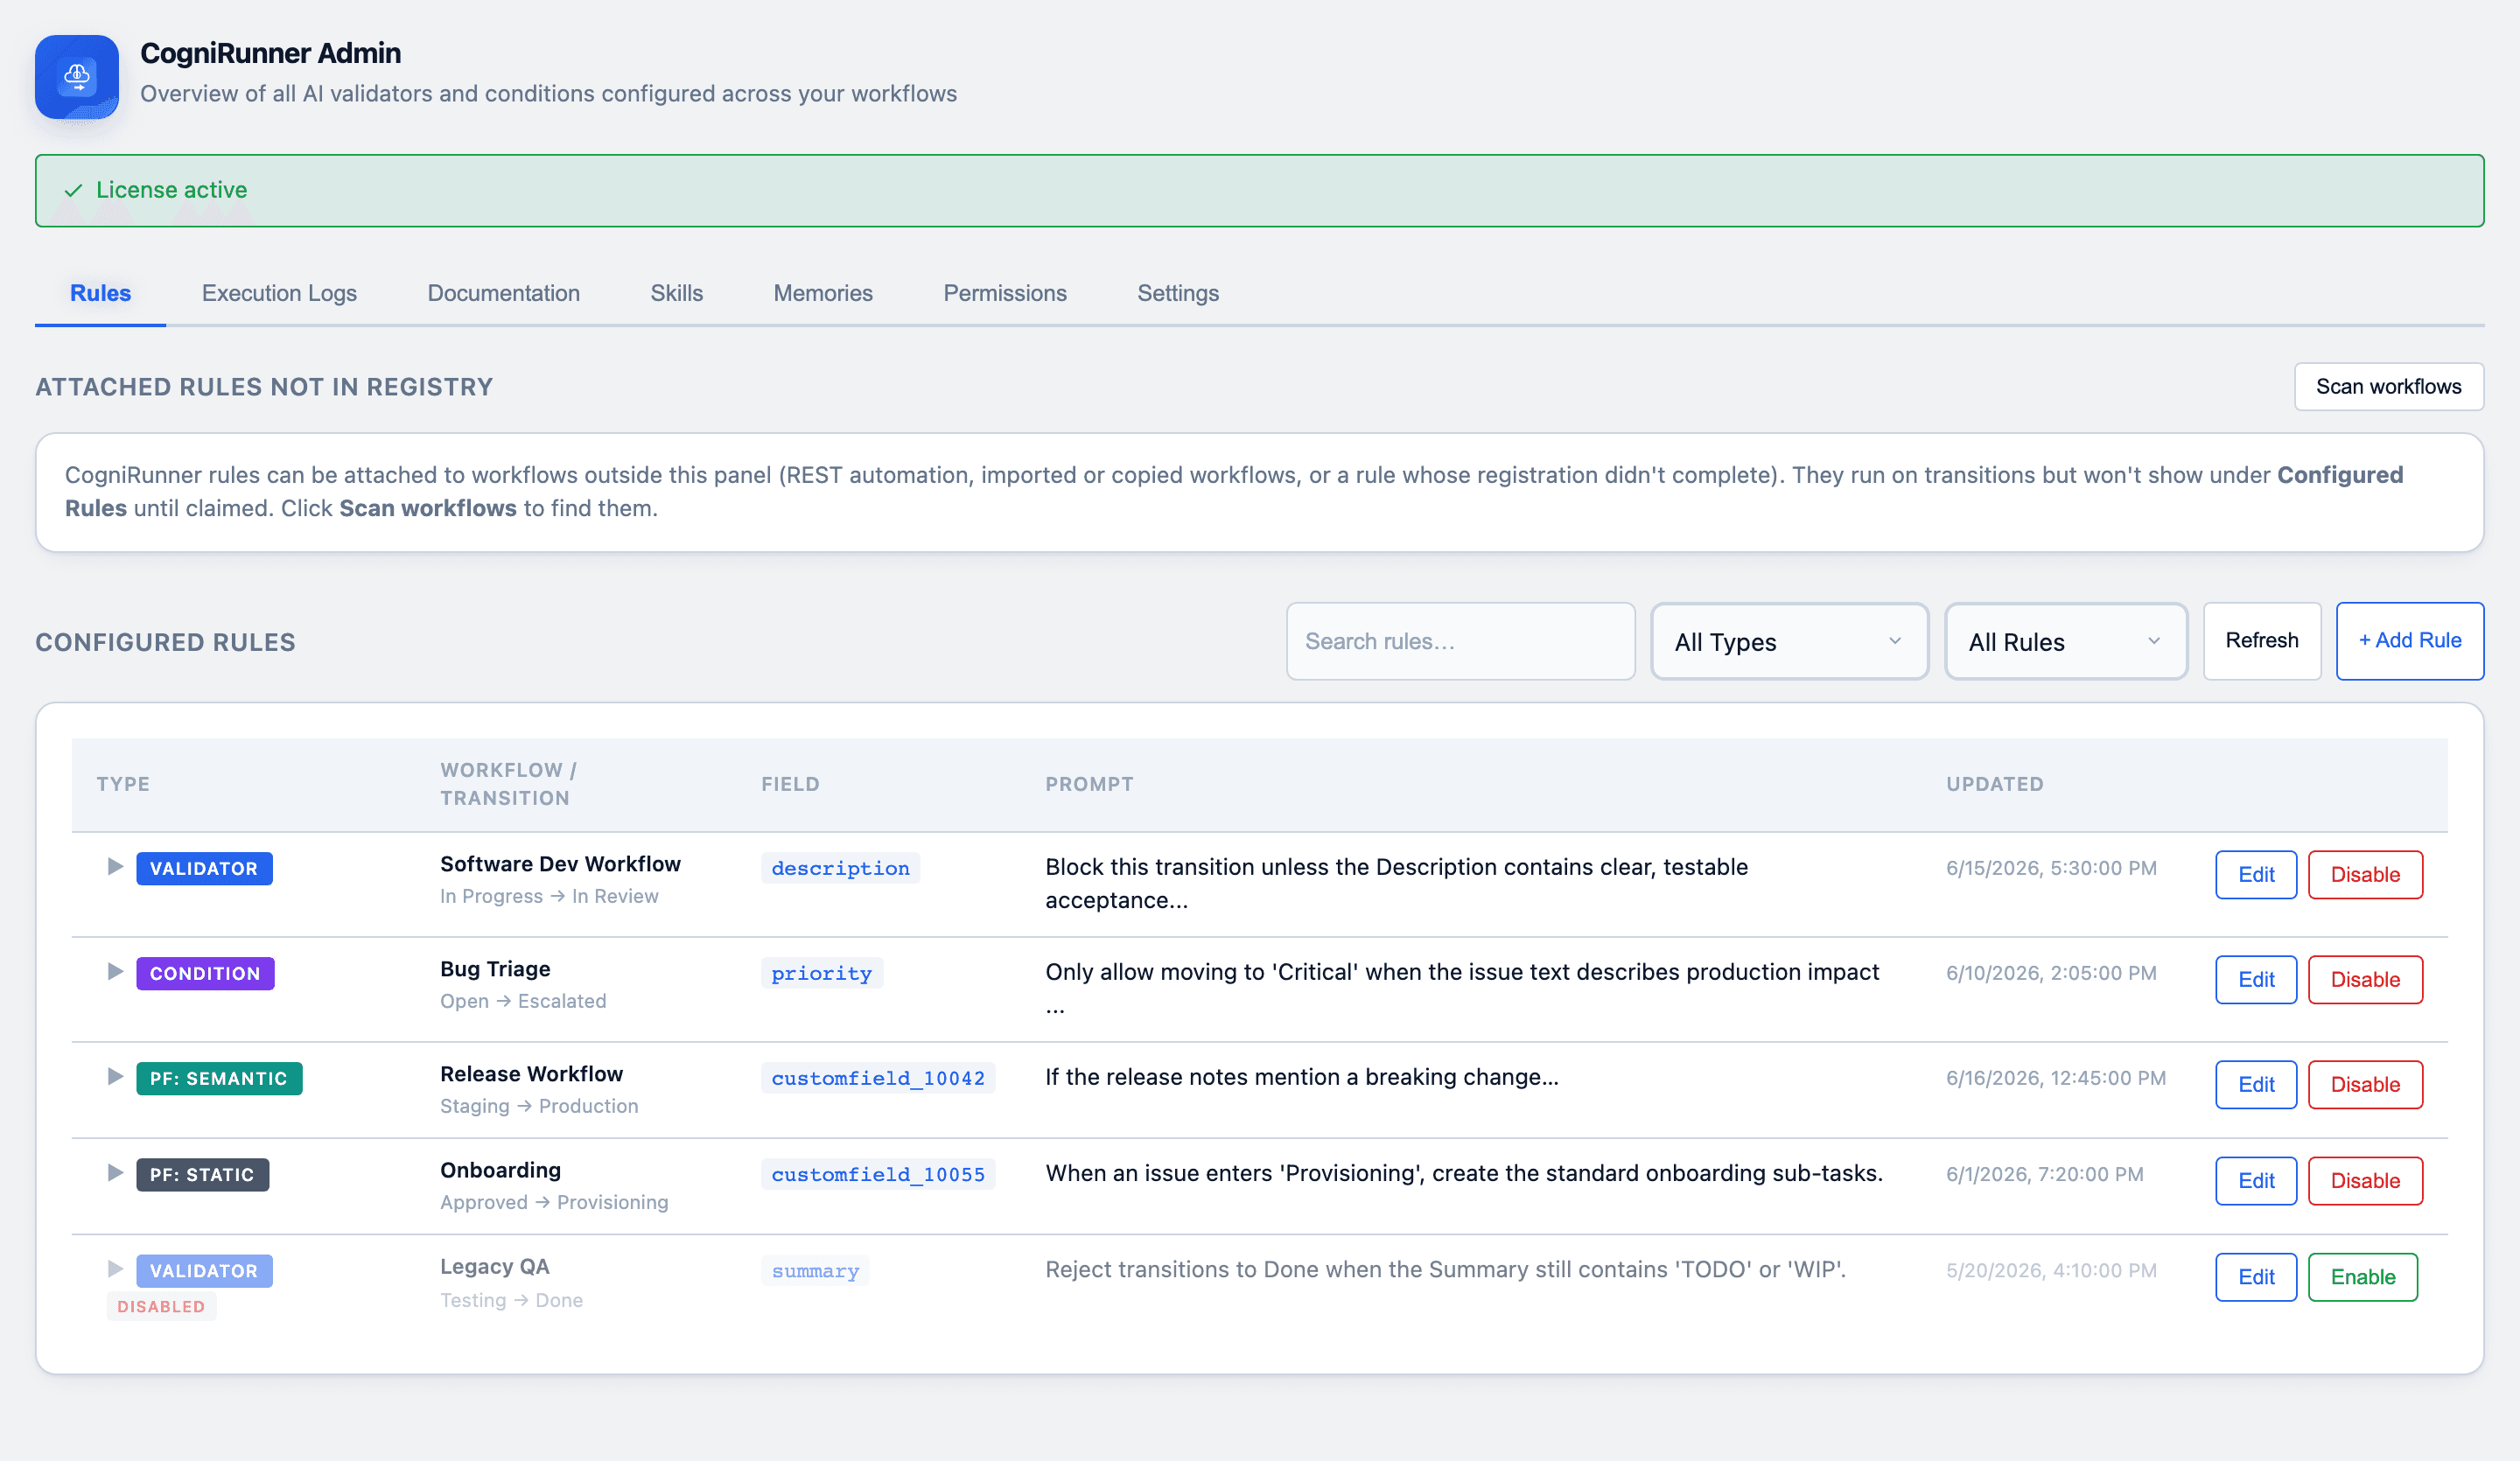Open the Execution Logs tab
The height and width of the screenshot is (1461, 2520).
[279, 293]
